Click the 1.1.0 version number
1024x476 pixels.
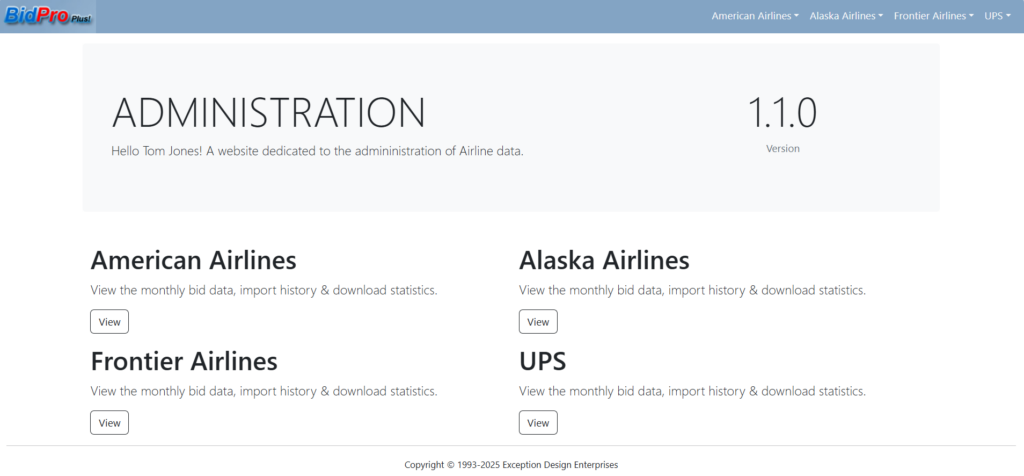[x=782, y=112]
